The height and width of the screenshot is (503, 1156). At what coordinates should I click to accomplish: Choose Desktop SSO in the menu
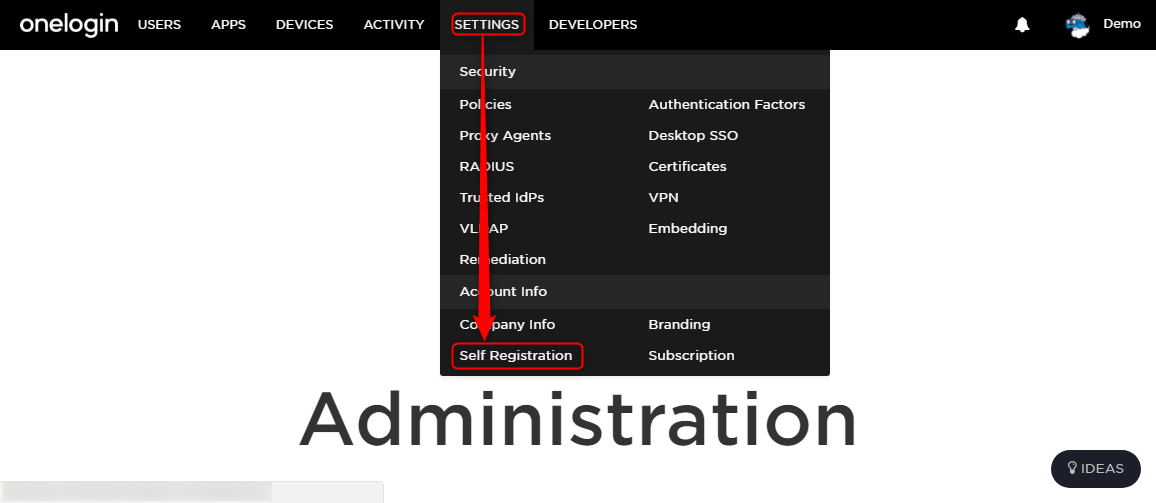point(693,136)
